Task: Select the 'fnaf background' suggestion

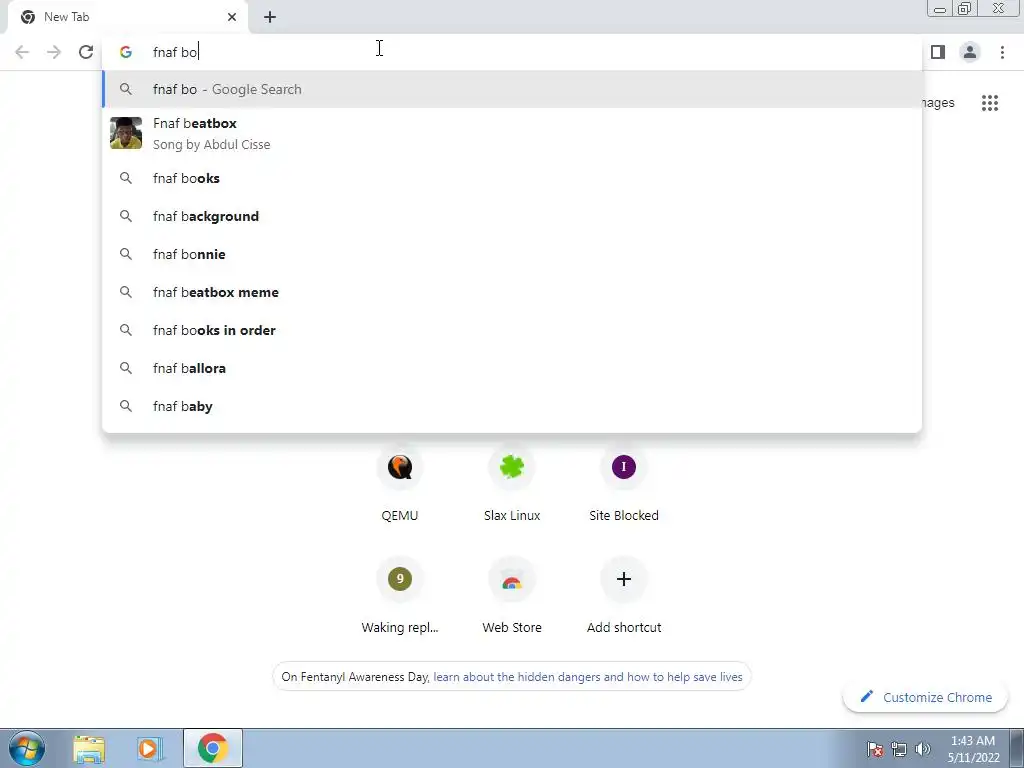Action: click(x=513, y=216)
